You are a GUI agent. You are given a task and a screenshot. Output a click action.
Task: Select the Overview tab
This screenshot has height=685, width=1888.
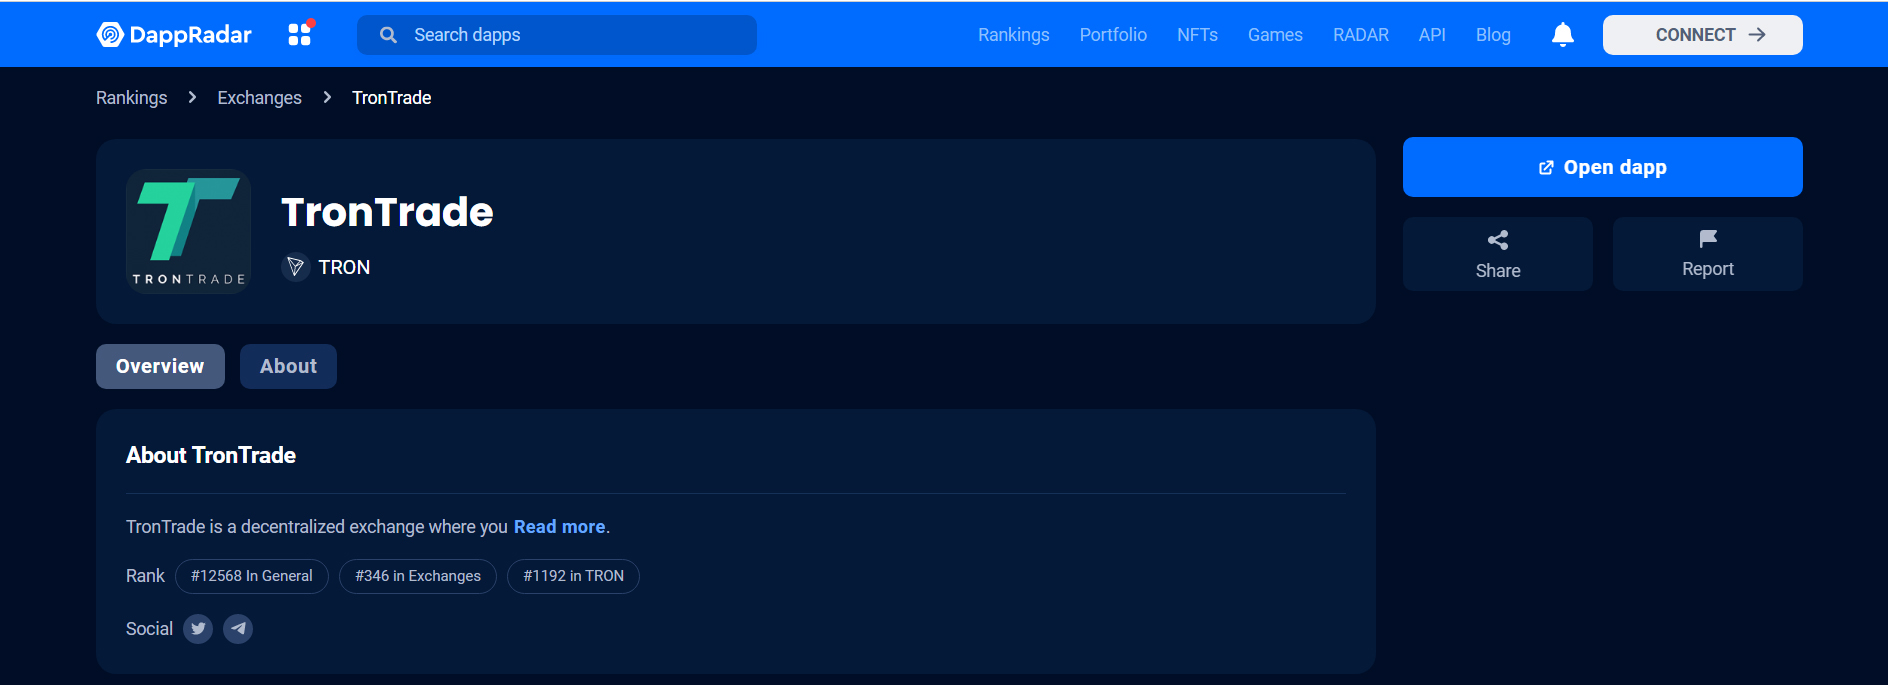pyautogui.click(x=160, y=367)
